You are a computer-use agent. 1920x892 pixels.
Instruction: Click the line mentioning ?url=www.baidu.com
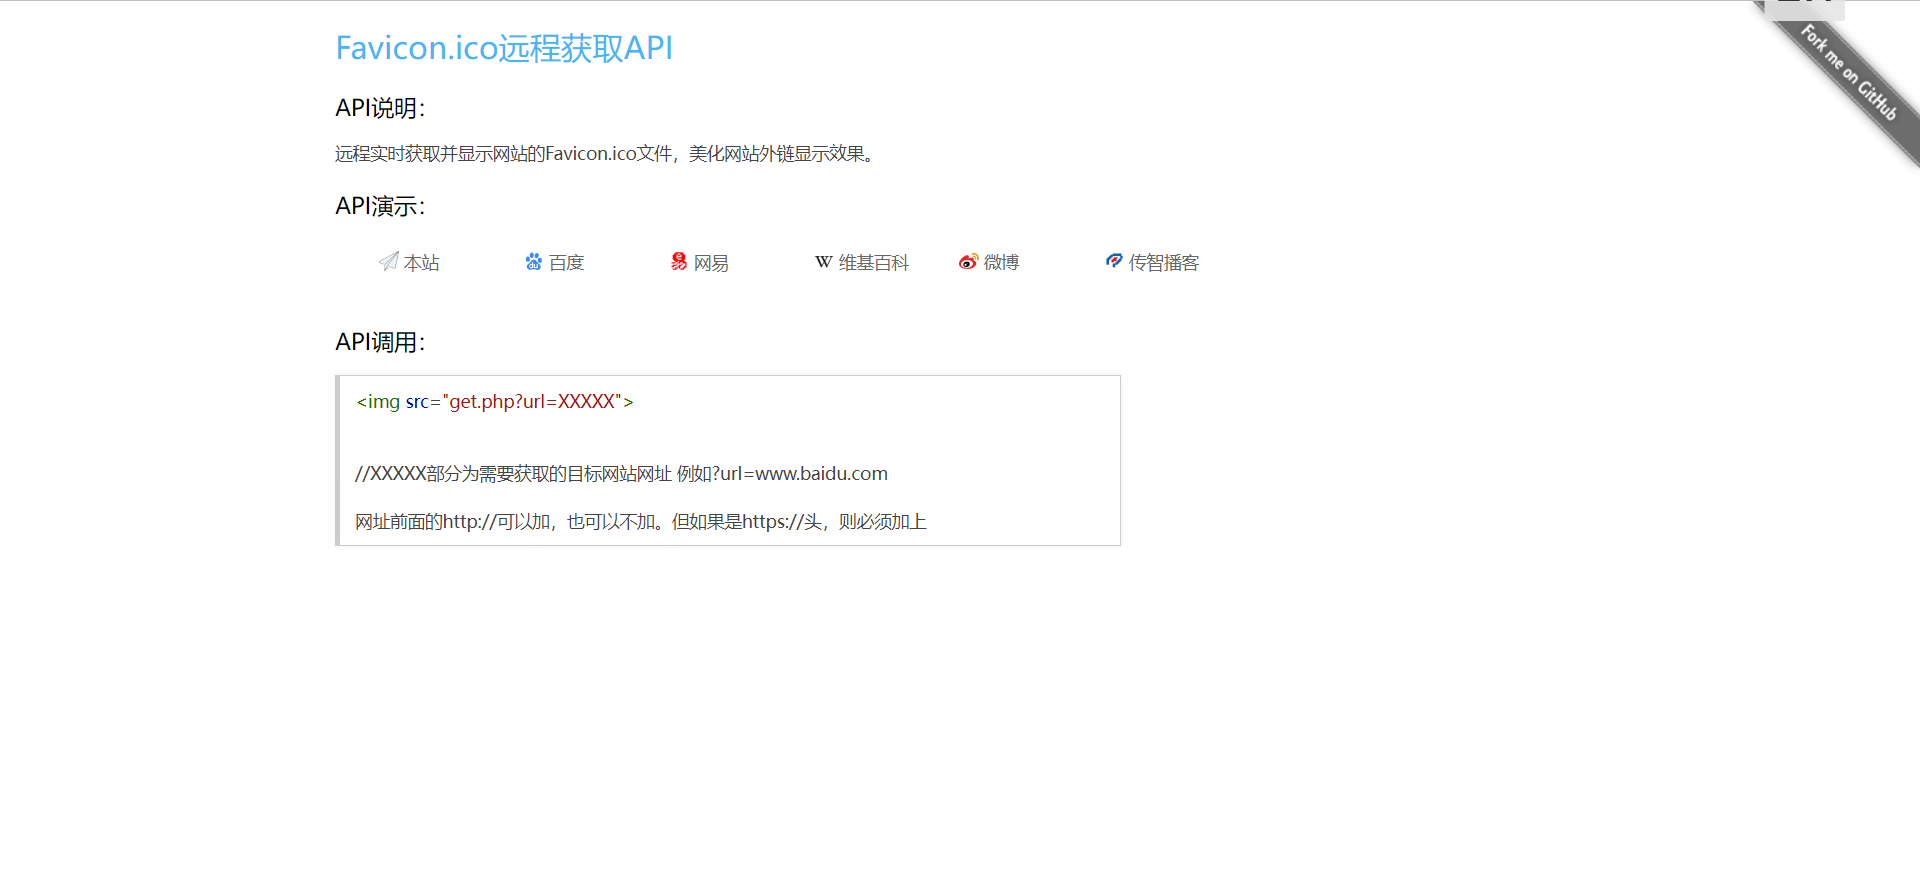point(621,473)
